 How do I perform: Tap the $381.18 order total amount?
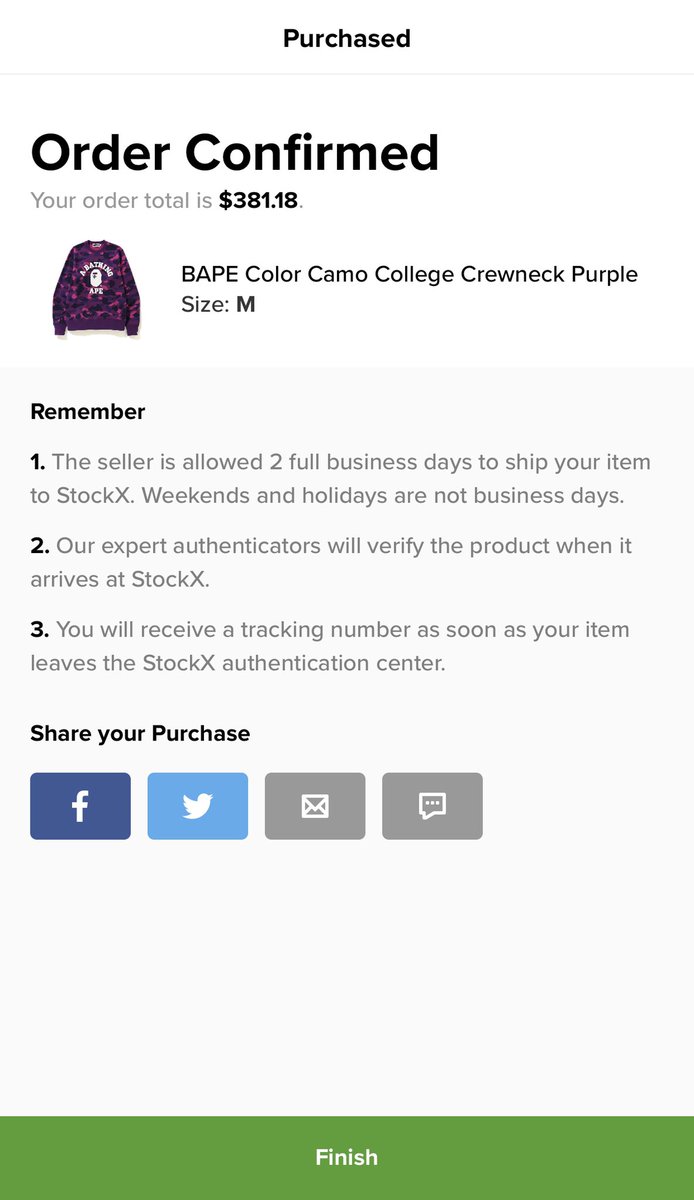click(259, 200)
